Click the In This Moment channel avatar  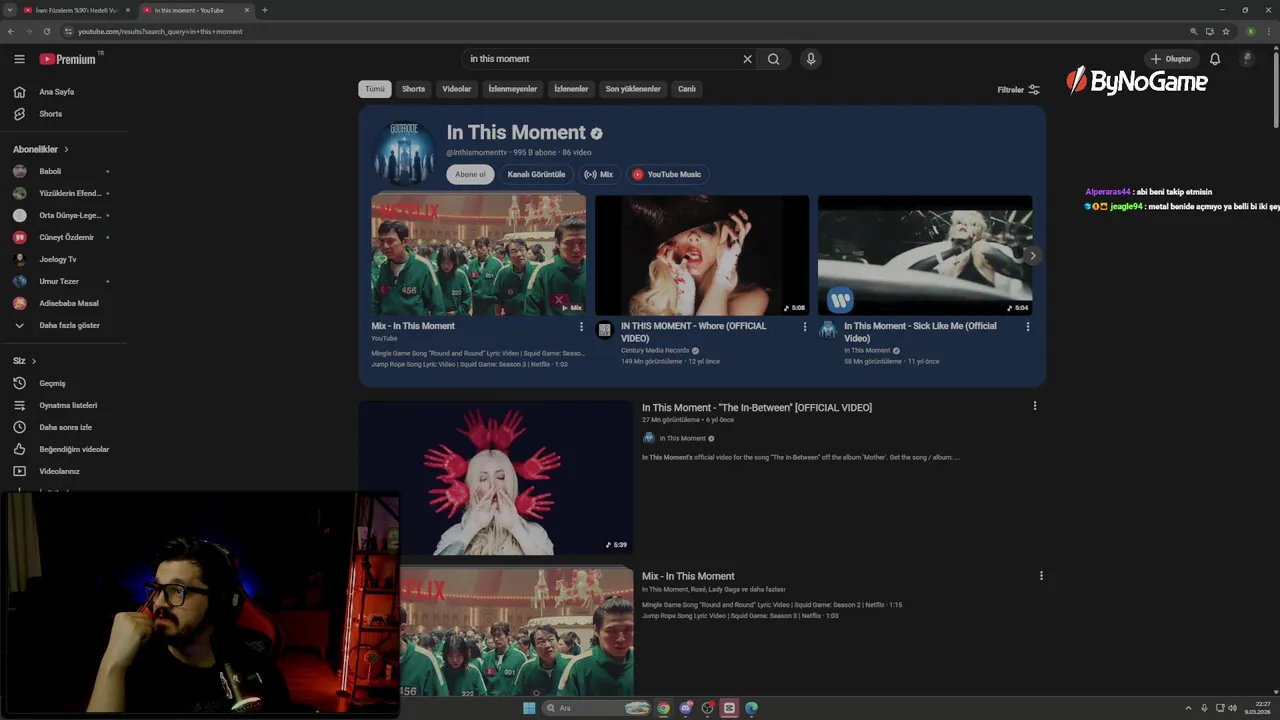point(404,153)
